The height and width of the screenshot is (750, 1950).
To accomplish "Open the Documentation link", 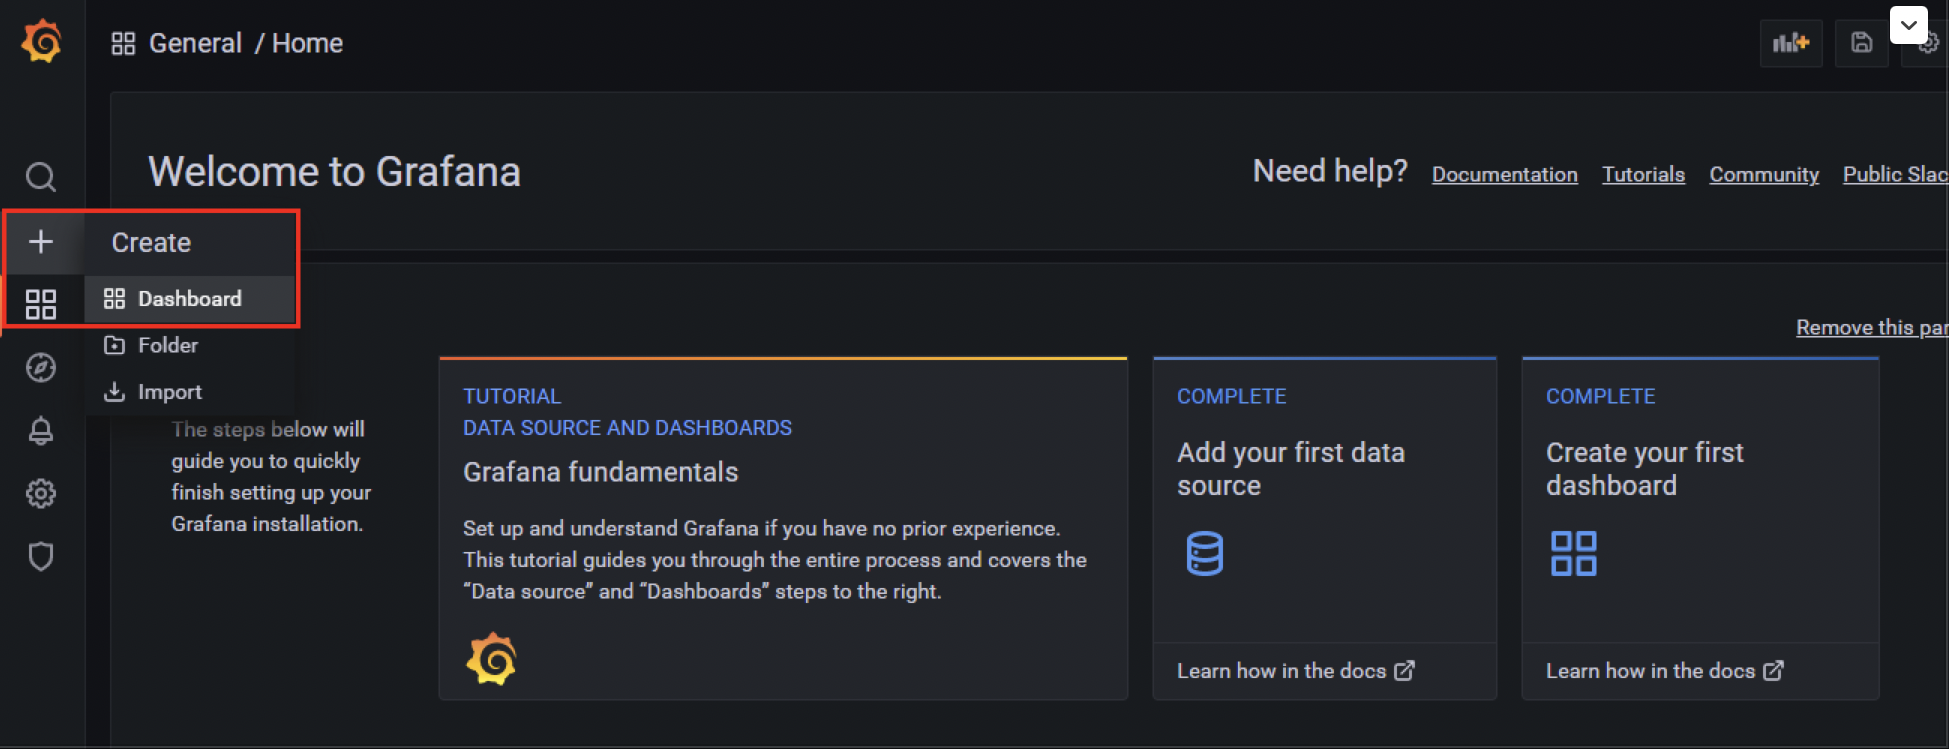I will [1504, 174].
